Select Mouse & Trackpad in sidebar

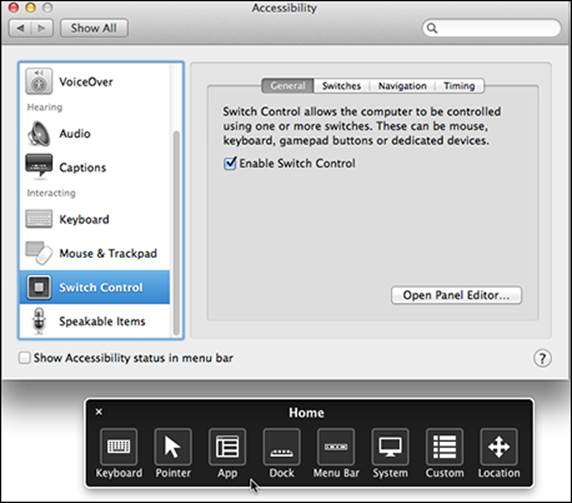pyautogui.click(x=94, y=253)
